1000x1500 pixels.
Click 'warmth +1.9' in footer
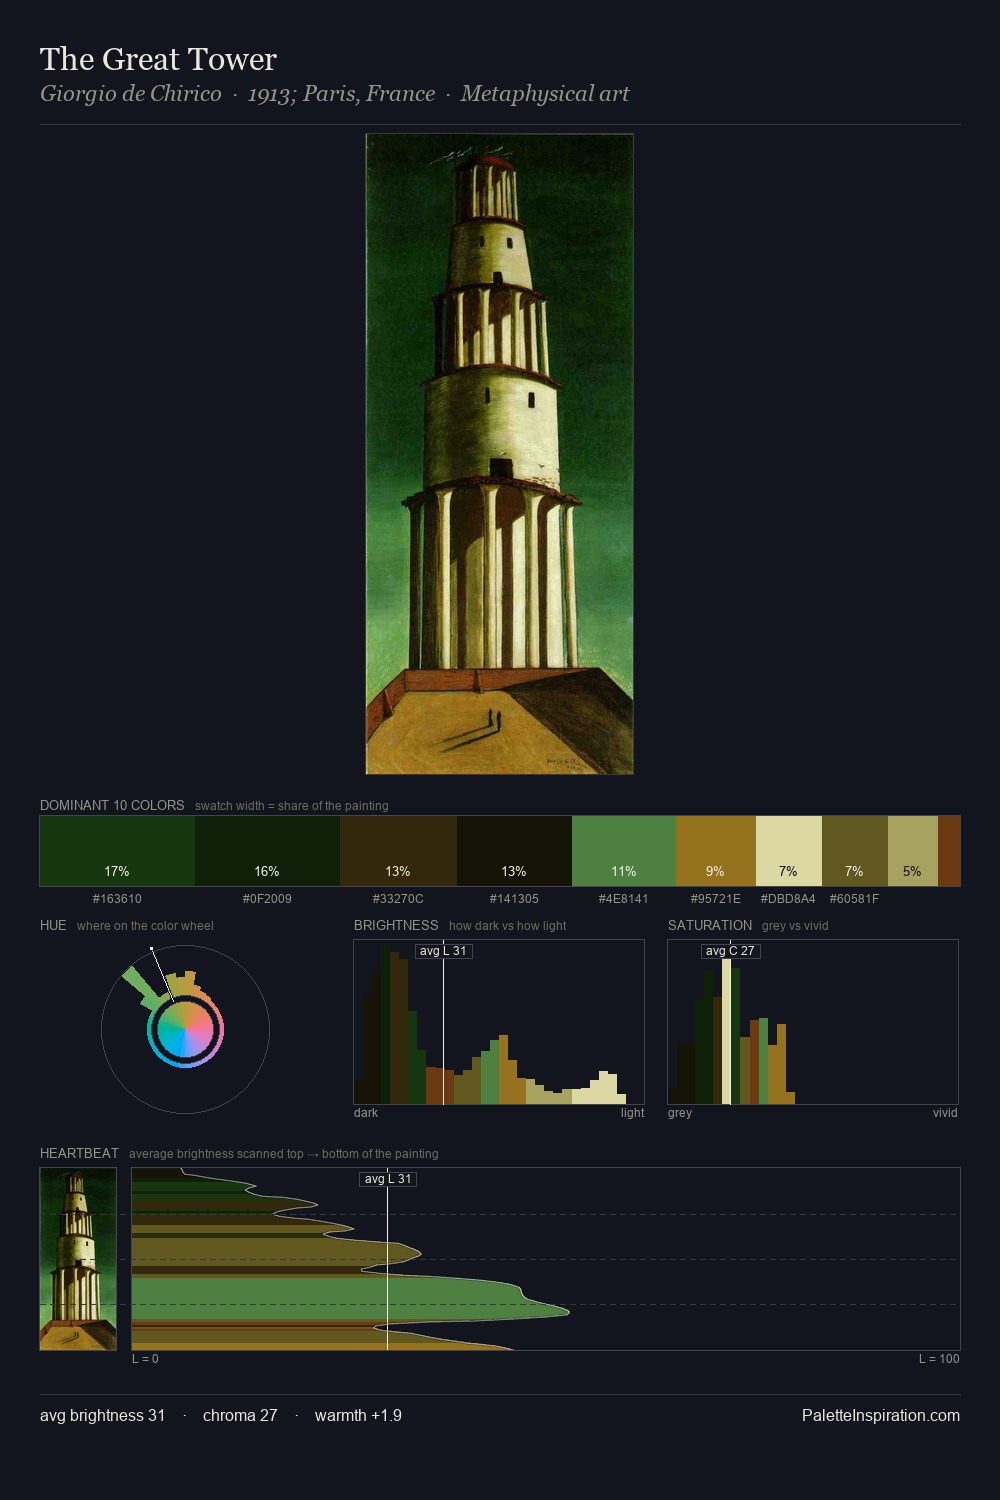click(358, 1415)
